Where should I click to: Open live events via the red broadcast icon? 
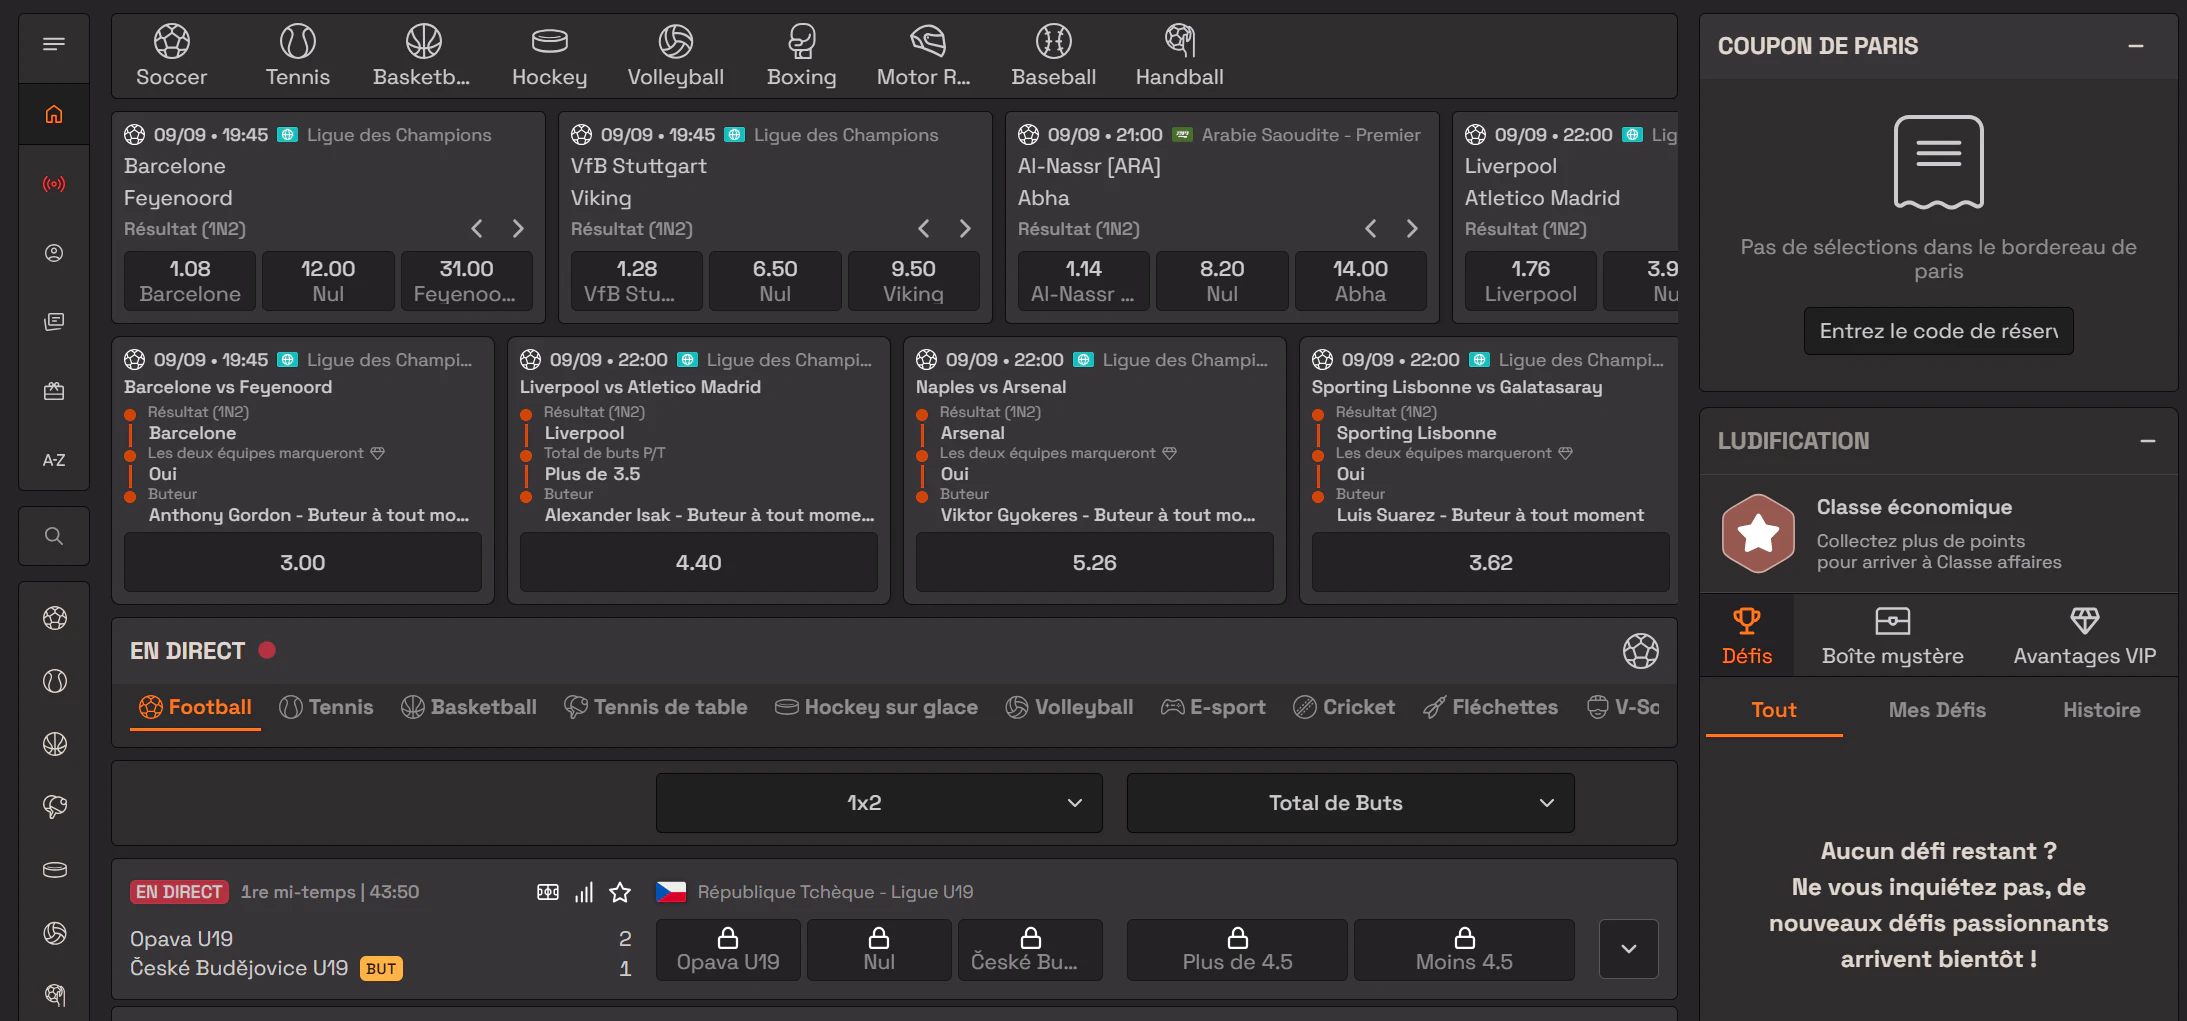point(54,184)
